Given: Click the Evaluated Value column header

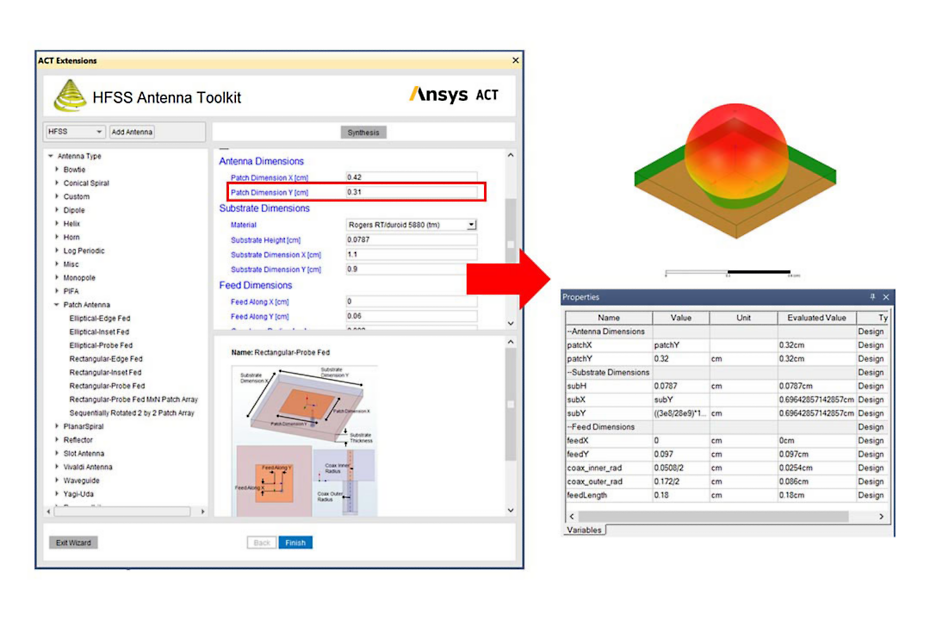Looking at the screenshot, I should (817, 318).
